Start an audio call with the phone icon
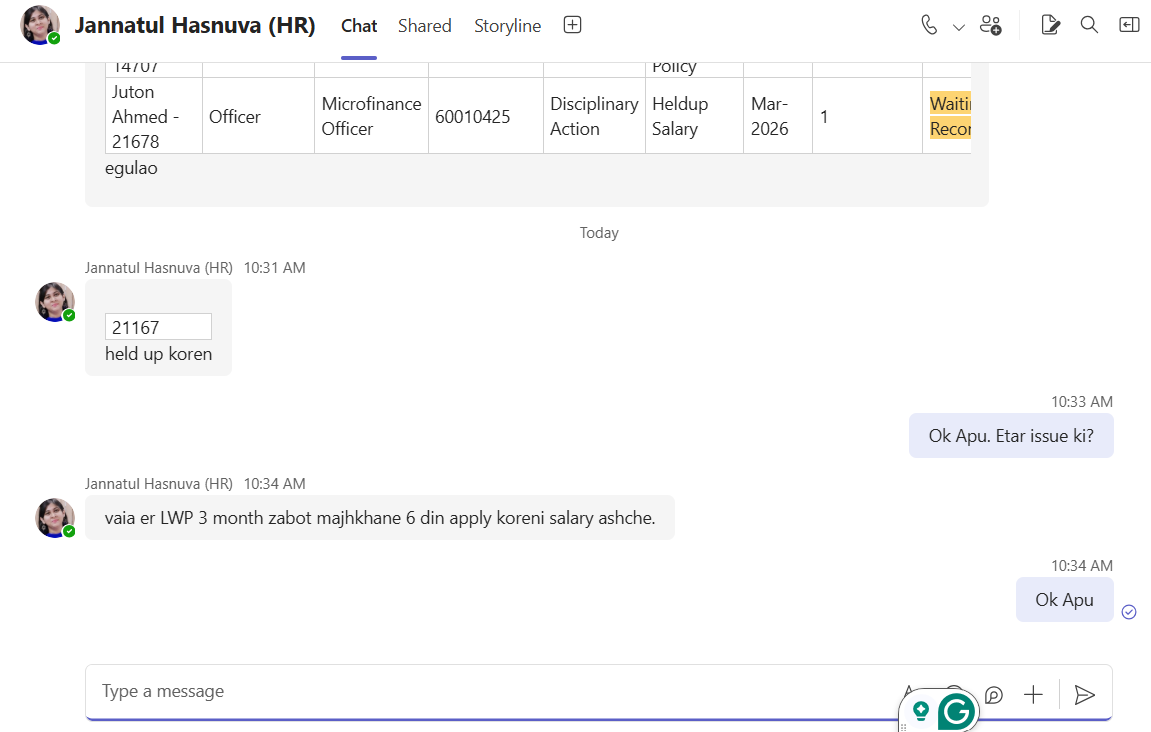Viewport: 1151px width, 732px height. coord(929,26)
